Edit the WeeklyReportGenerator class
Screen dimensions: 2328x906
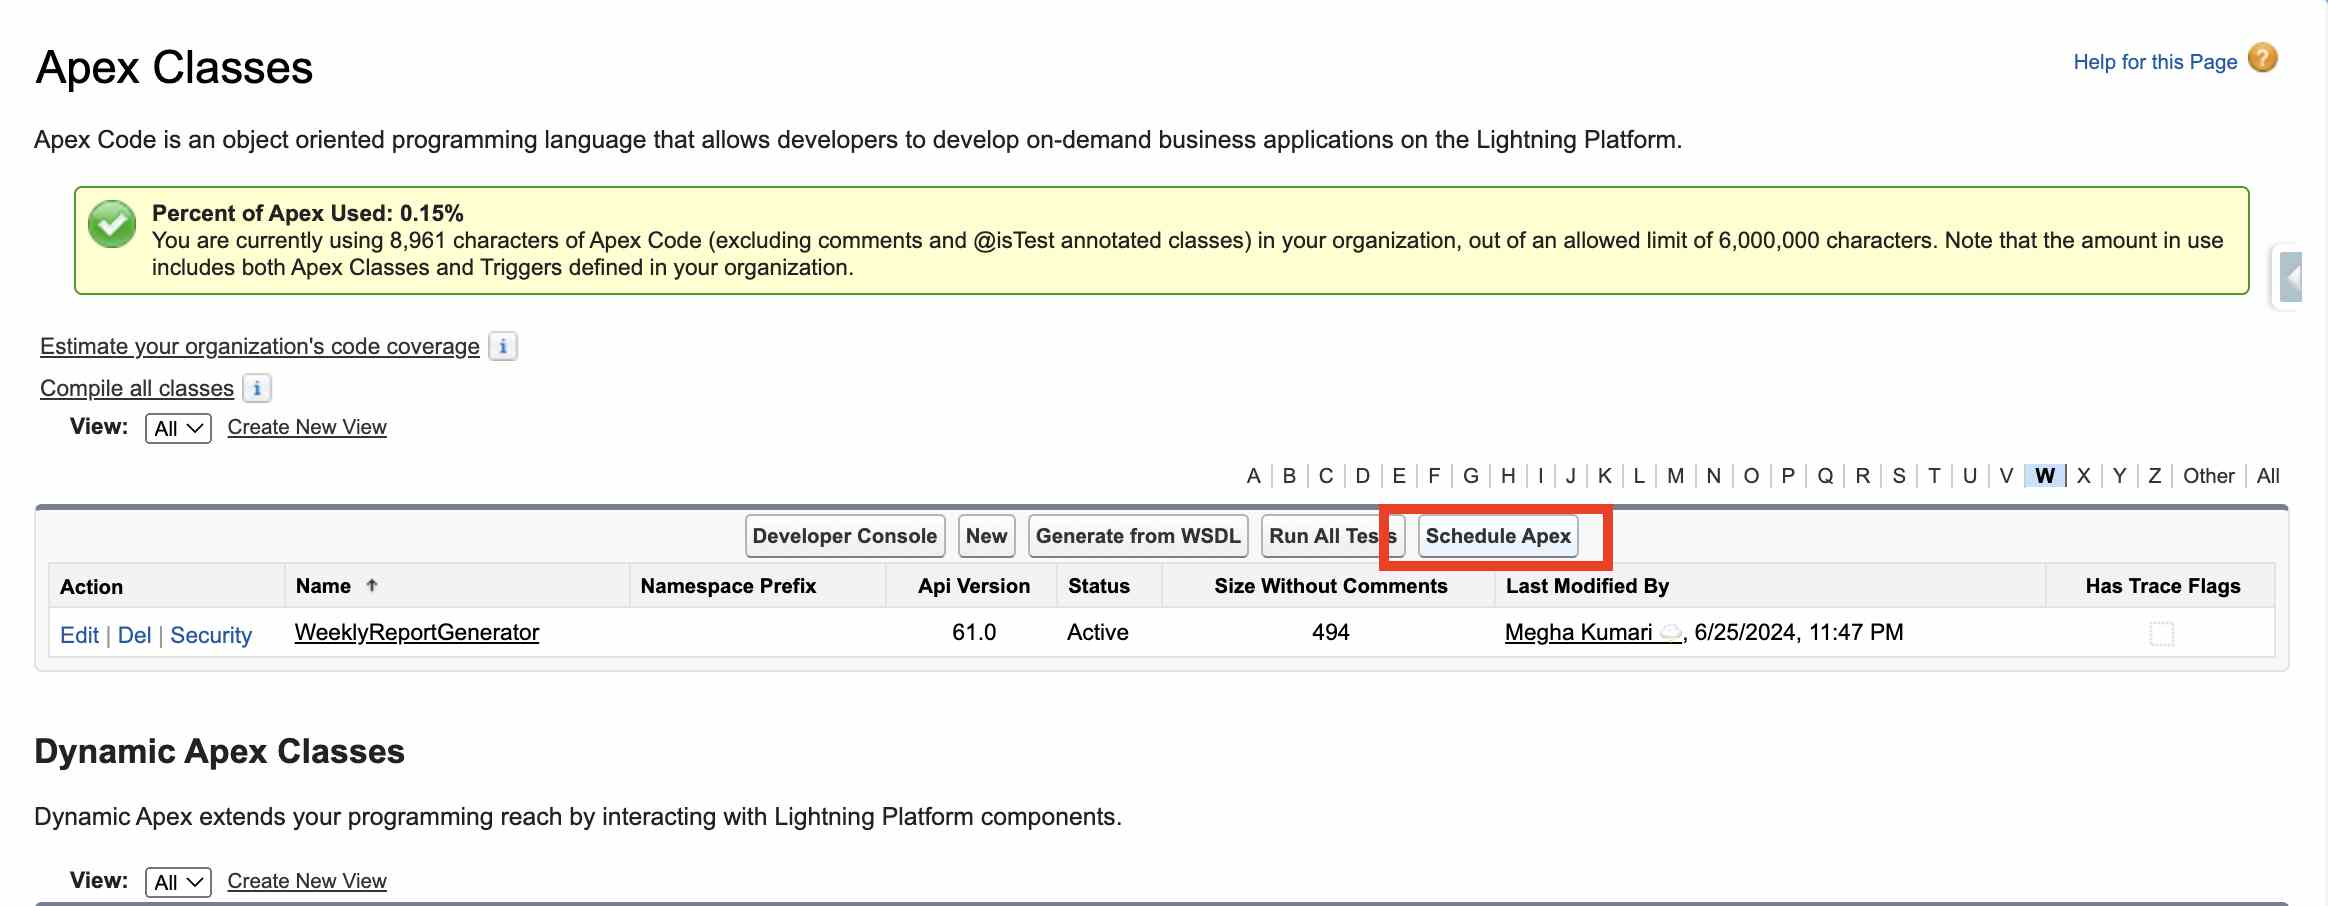[79, 635]
